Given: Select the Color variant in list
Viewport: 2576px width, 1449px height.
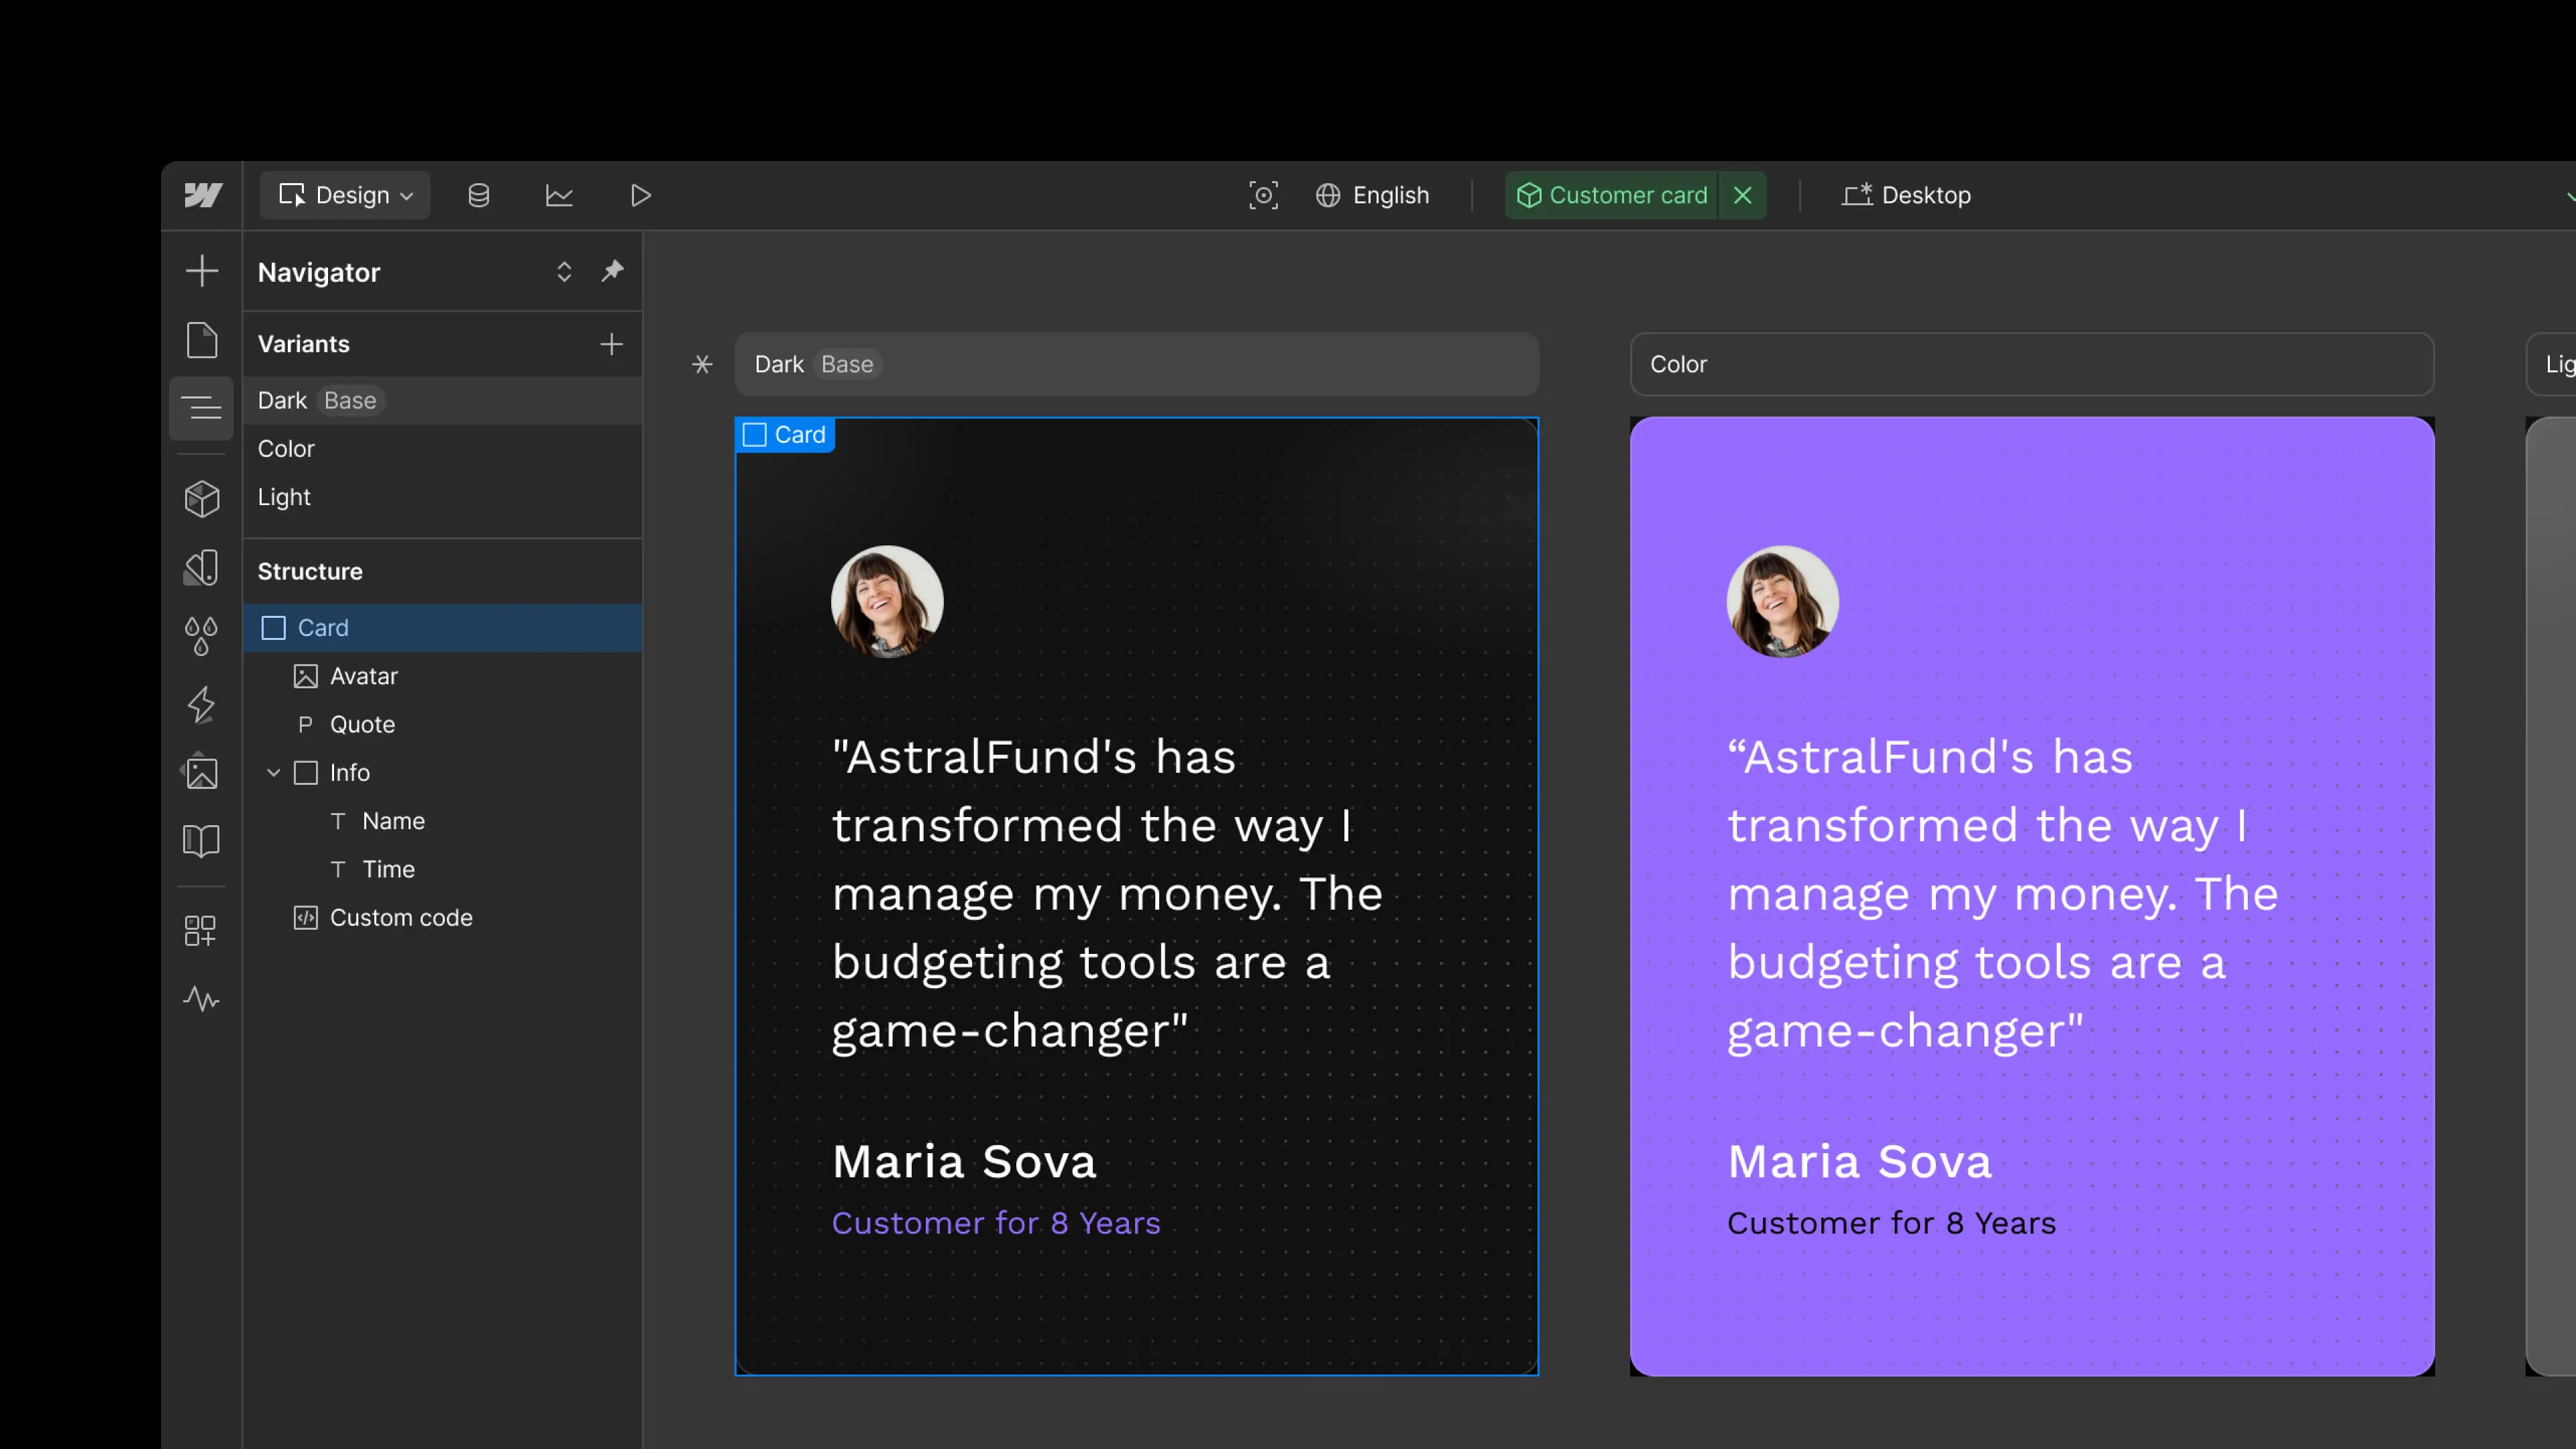Looking at the screenshot, I should [x=443, y=449].
